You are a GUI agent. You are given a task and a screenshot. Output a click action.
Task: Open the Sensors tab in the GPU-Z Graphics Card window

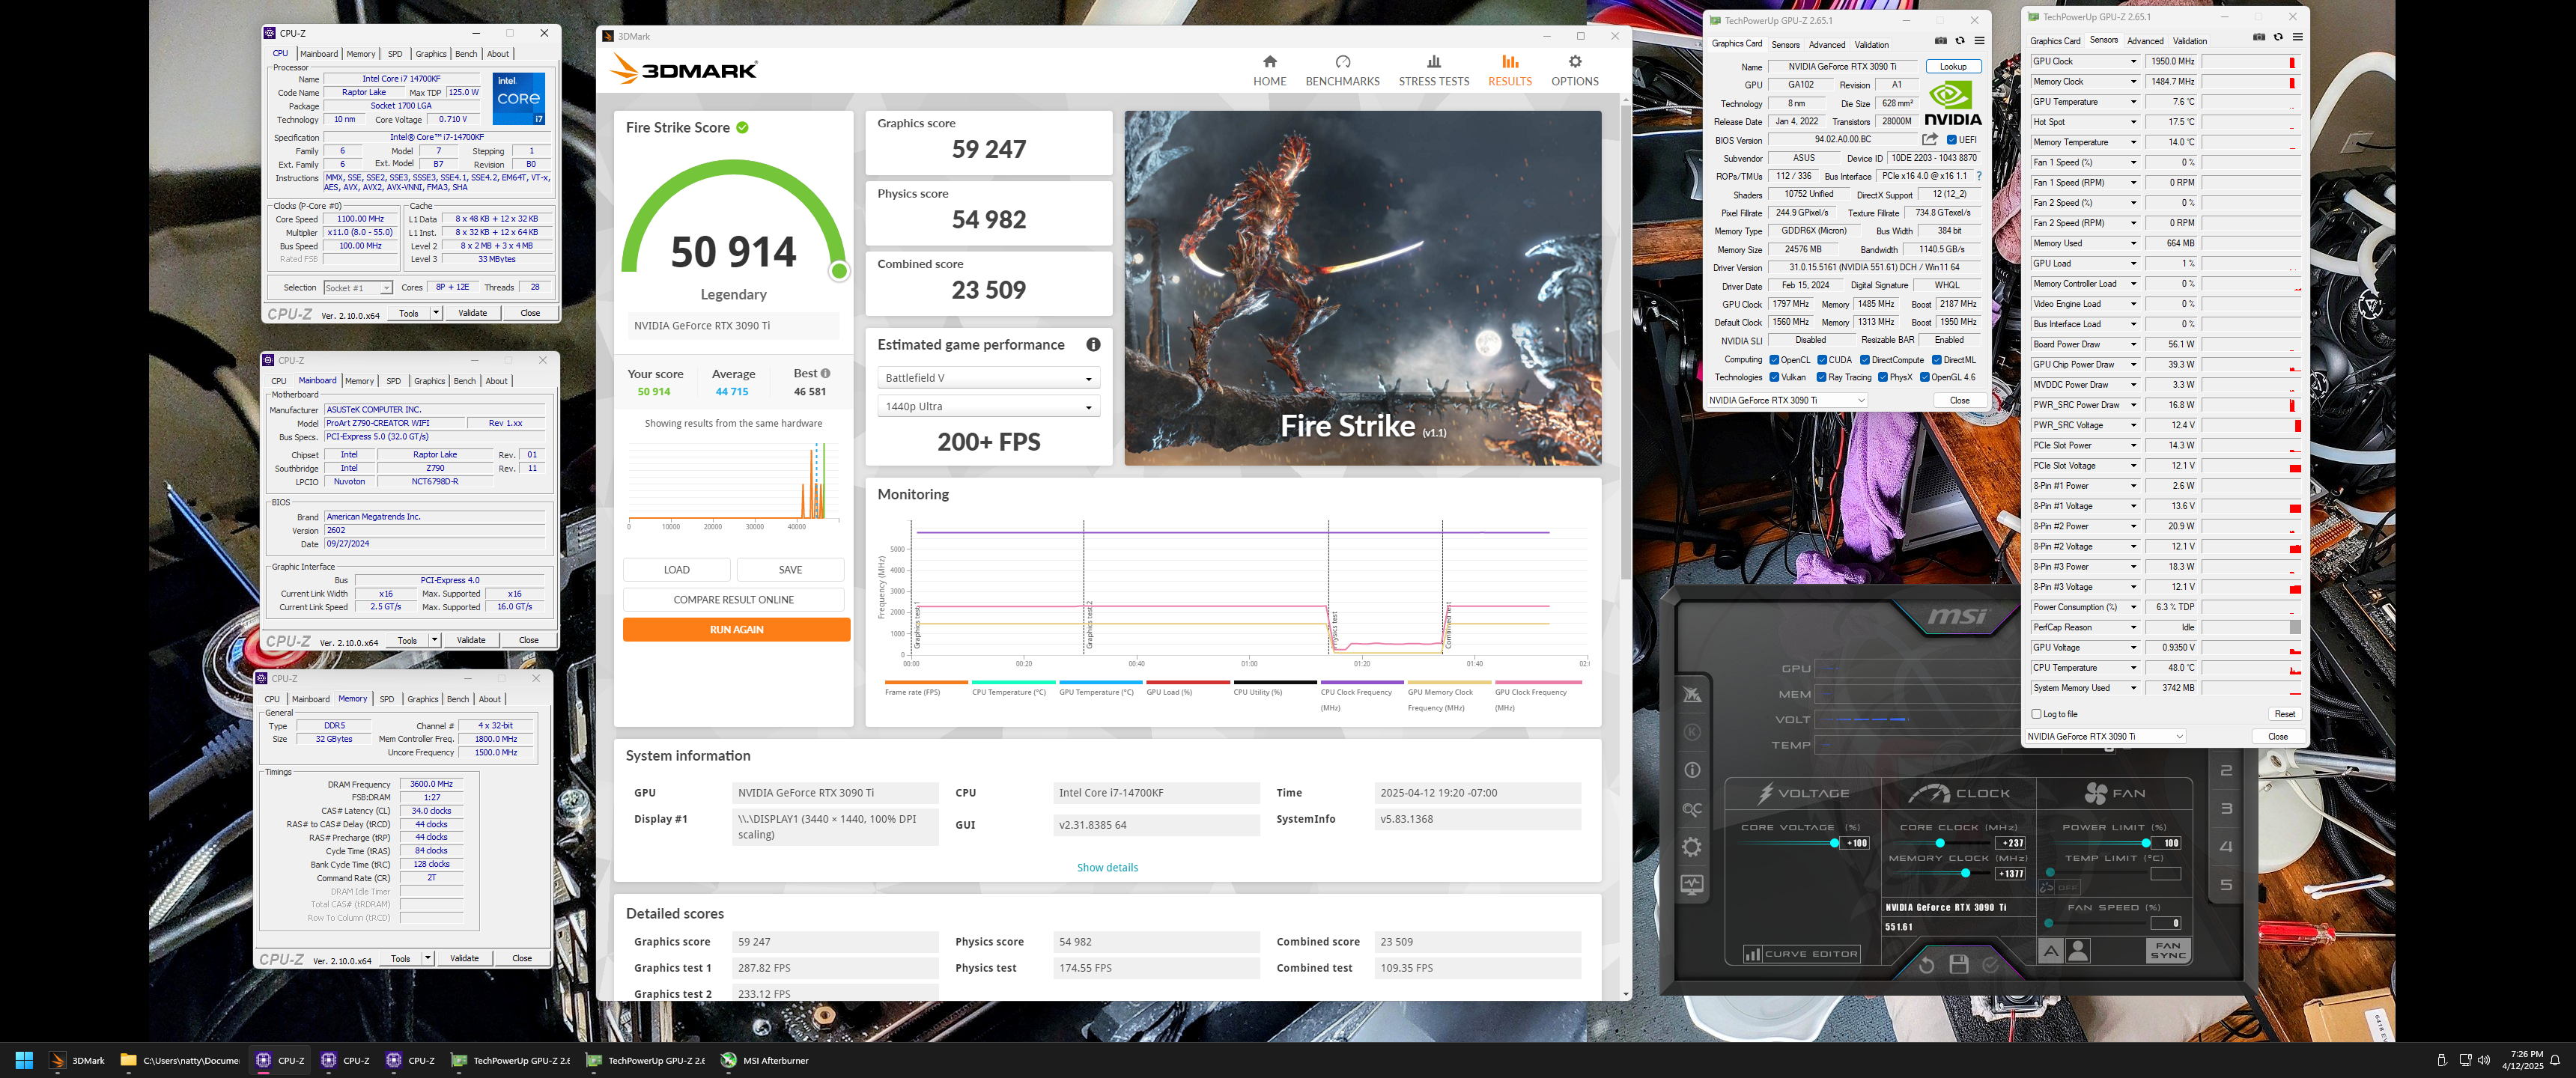(x=1785, y=44)
